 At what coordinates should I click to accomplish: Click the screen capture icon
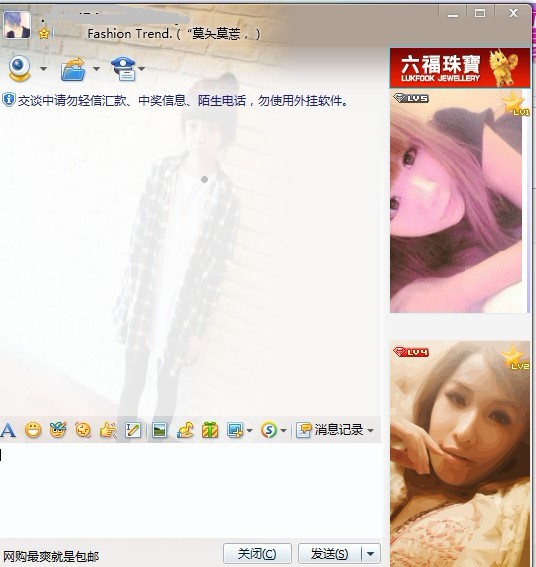[235, 430]
